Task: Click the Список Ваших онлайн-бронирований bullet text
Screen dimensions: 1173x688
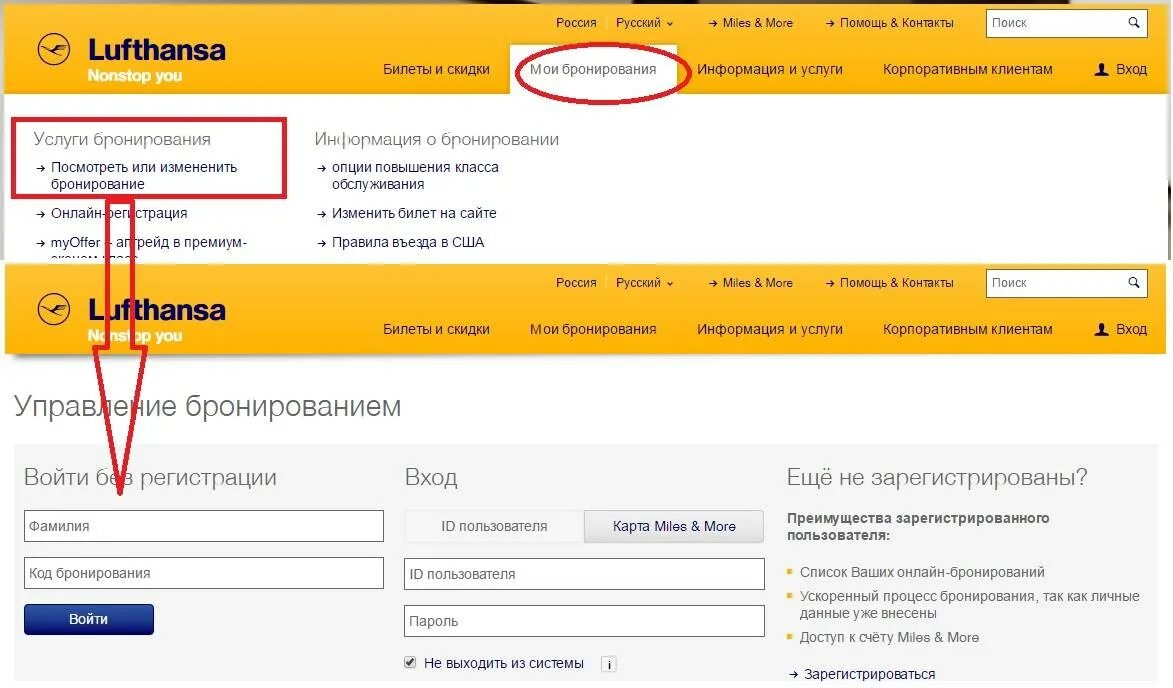Action: point(922,572)
